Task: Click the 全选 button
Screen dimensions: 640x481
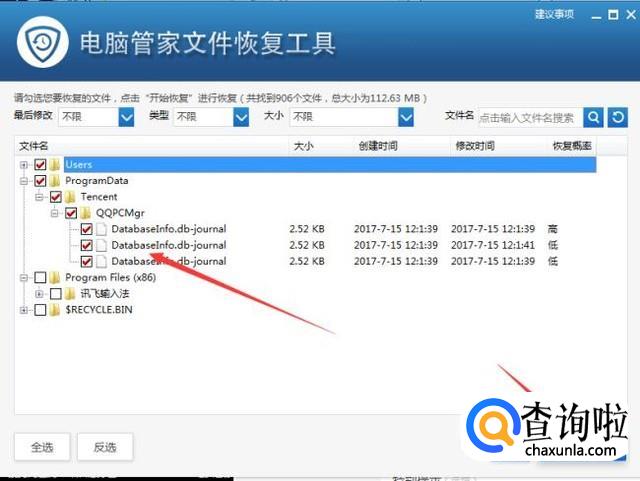Action: (x=42, y=447)
